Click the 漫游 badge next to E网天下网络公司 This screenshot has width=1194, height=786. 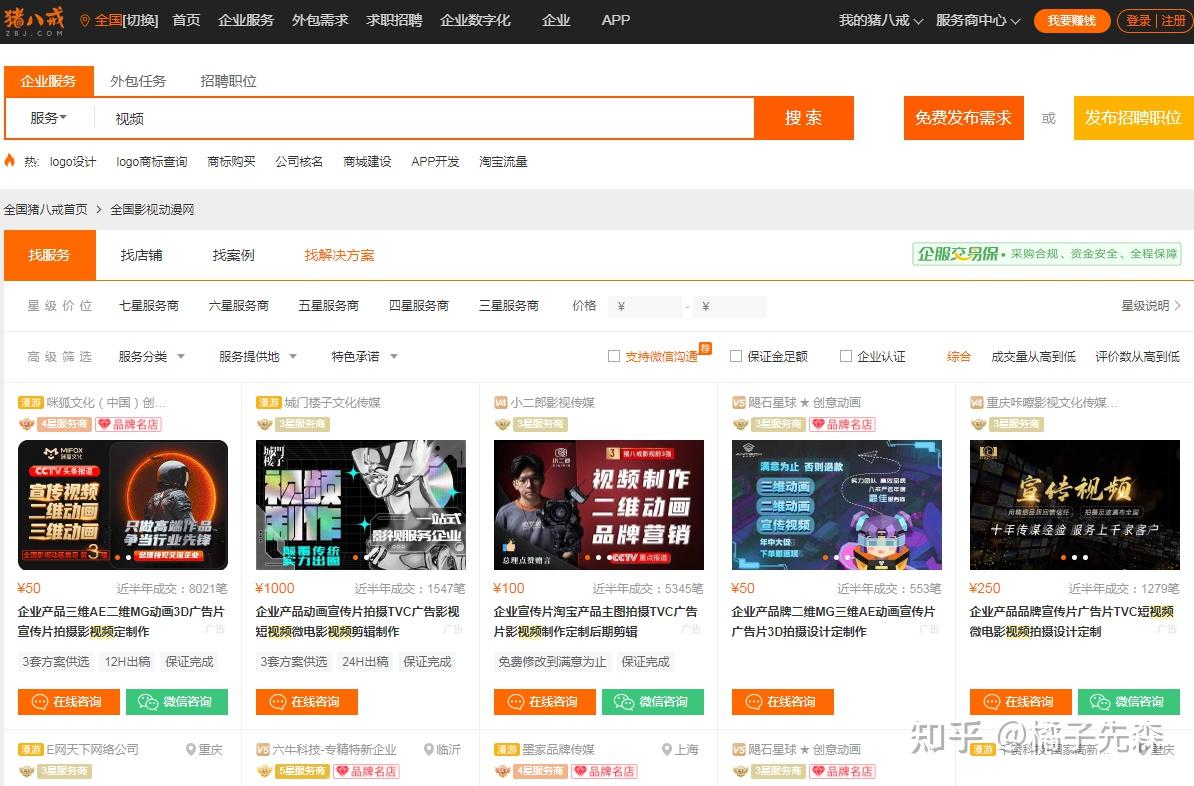tap(30, 749)
